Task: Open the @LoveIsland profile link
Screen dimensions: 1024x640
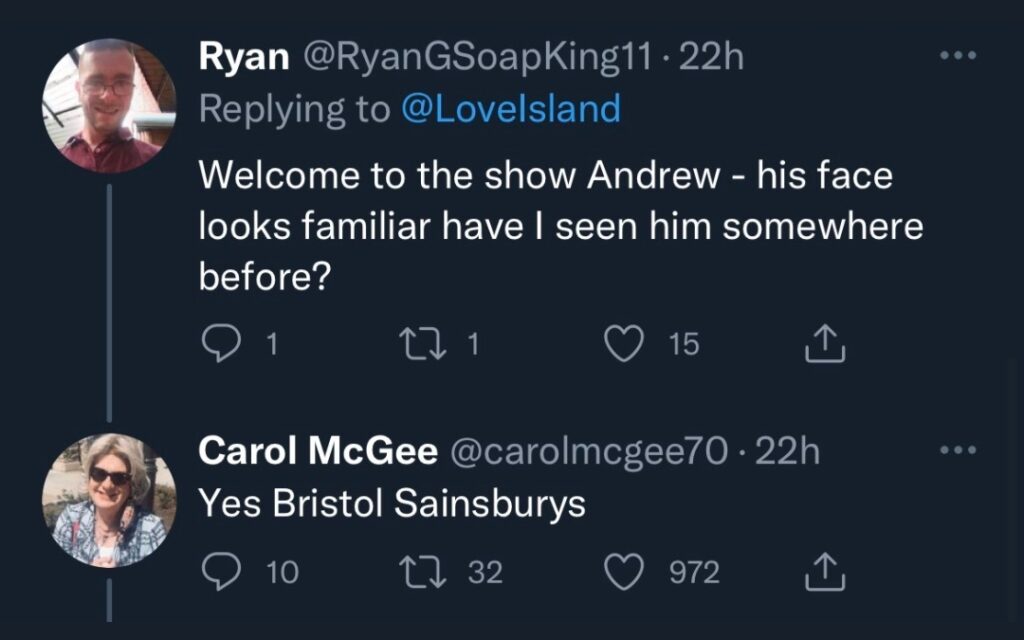Action: [511, 108]
